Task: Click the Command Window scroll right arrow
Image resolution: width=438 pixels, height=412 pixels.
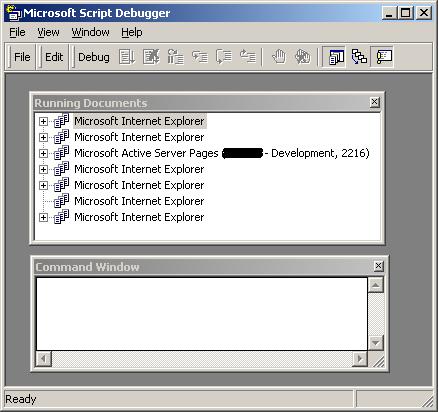Action: [x=360, y=359]
